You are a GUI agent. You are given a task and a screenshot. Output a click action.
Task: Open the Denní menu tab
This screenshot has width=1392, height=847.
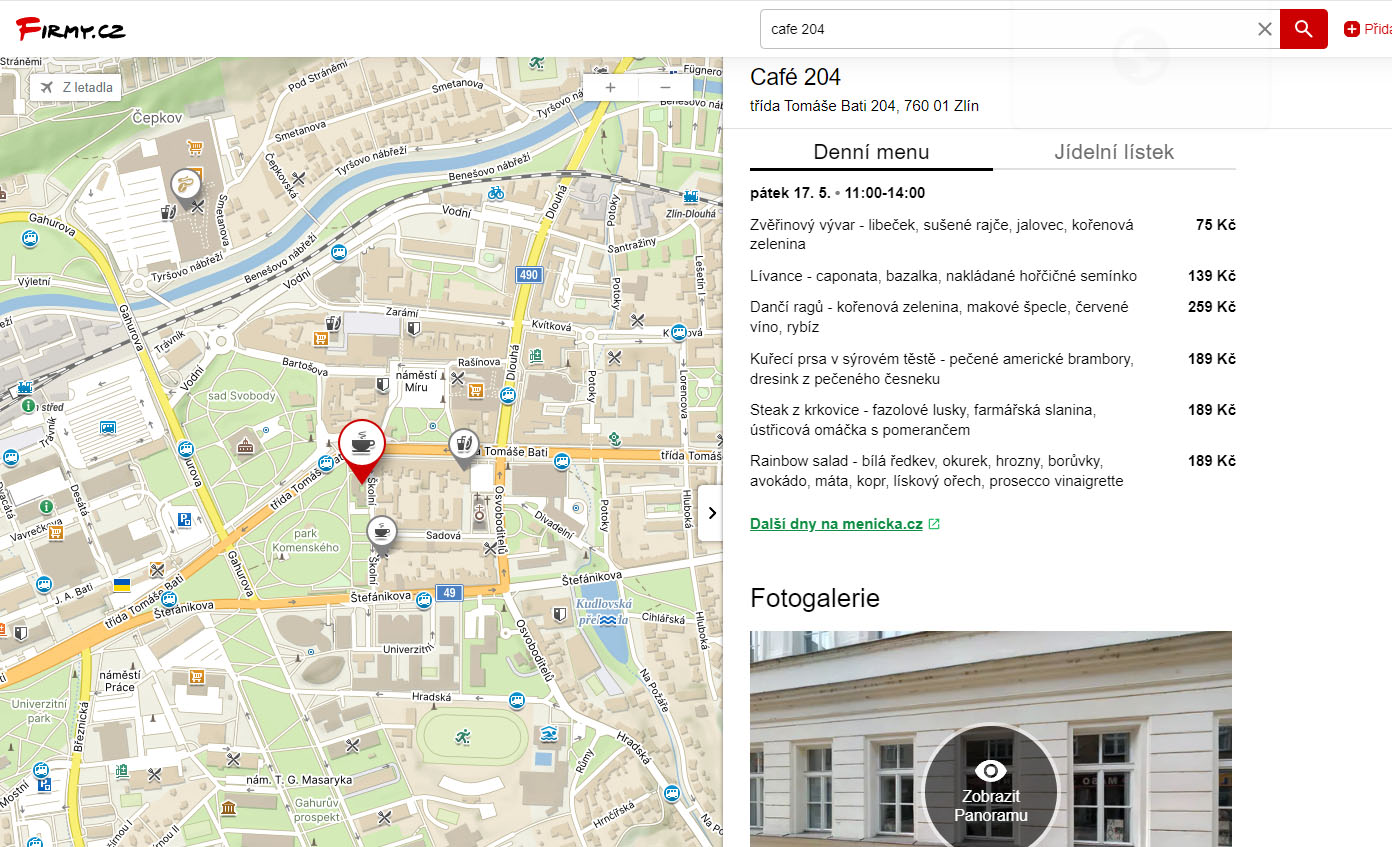tap(871, 152)
